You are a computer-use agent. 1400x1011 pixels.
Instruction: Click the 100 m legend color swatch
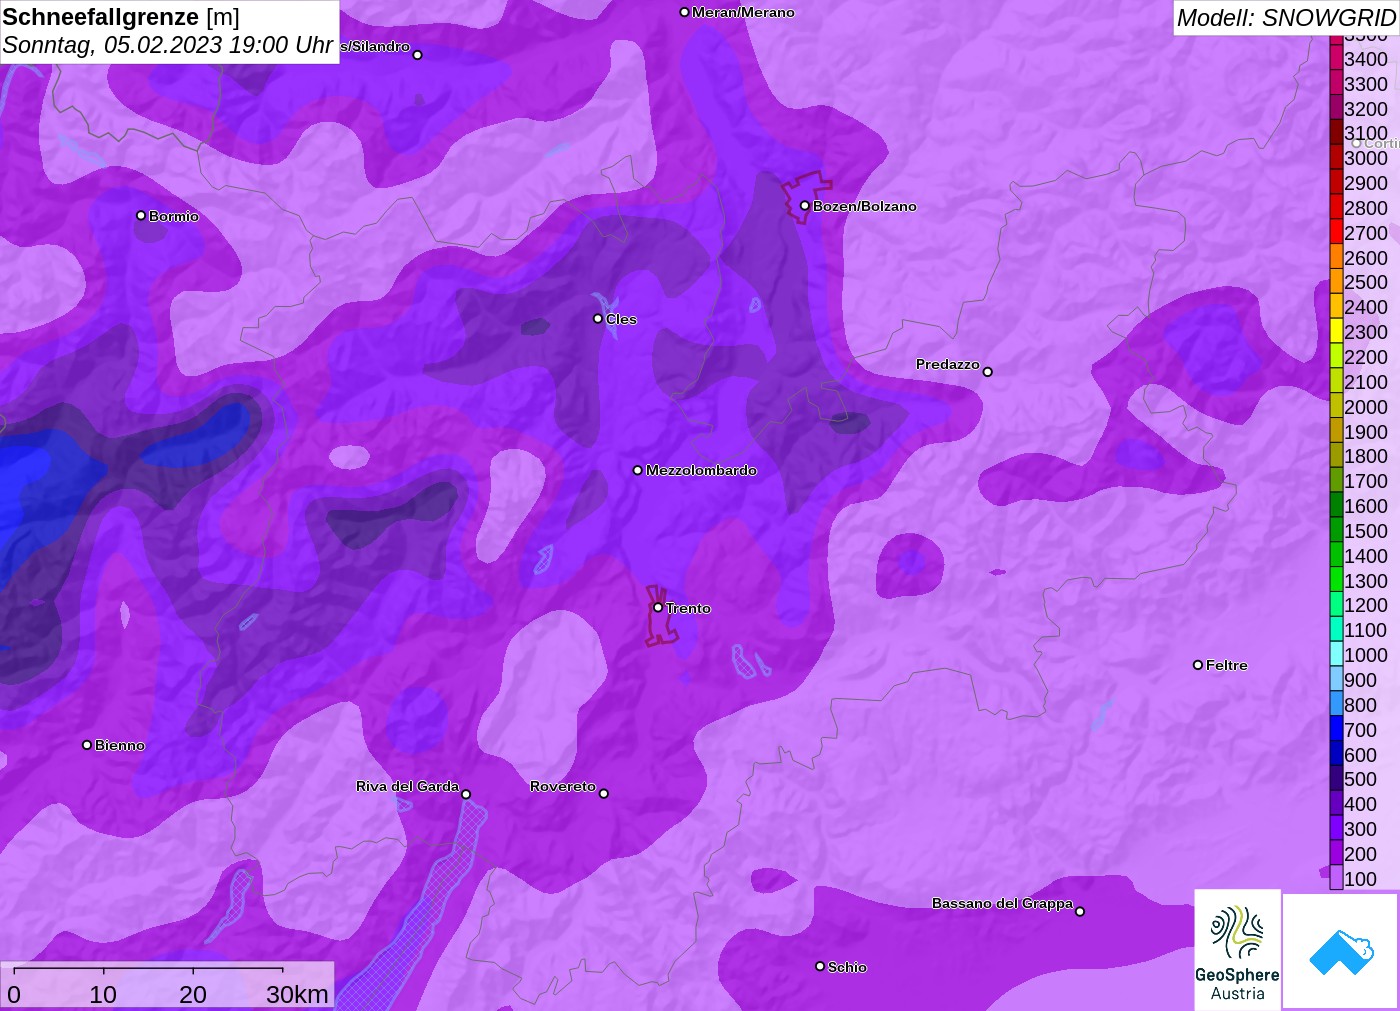tap(1336, 878)
